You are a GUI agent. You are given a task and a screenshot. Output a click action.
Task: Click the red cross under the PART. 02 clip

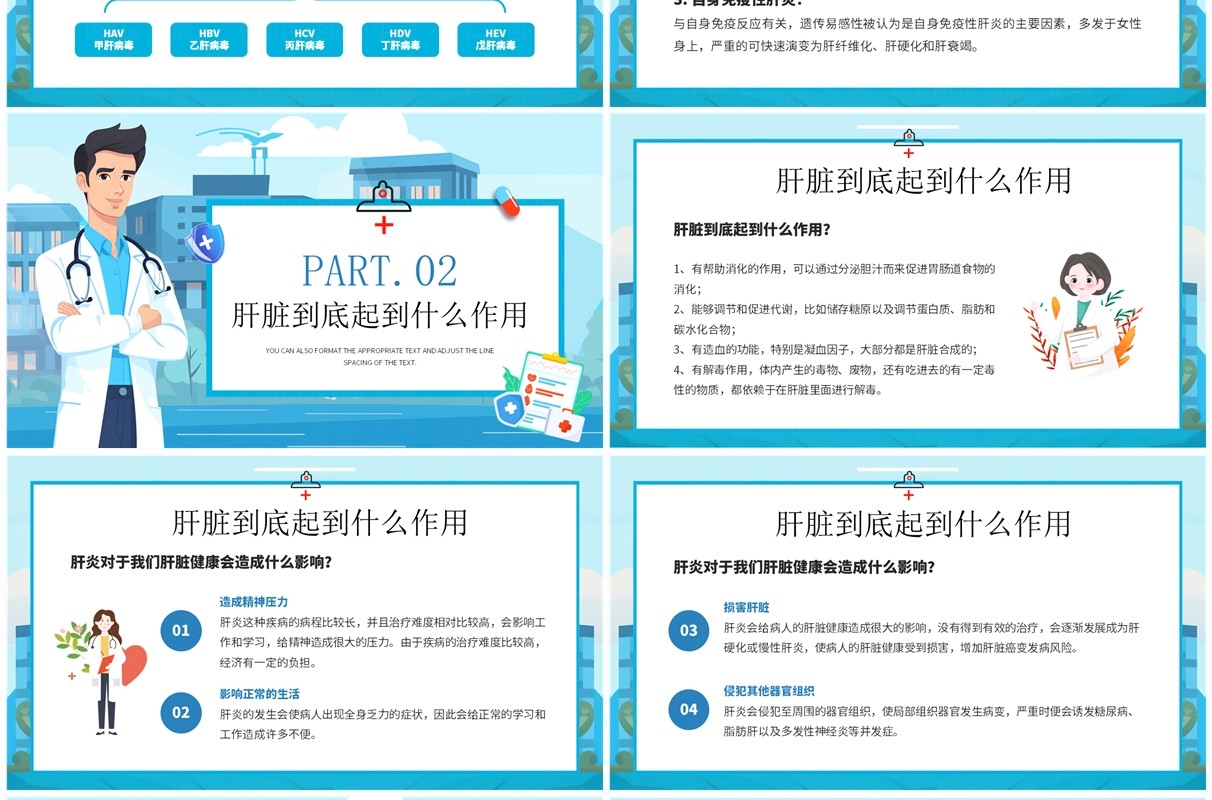[x=384, y=225]
